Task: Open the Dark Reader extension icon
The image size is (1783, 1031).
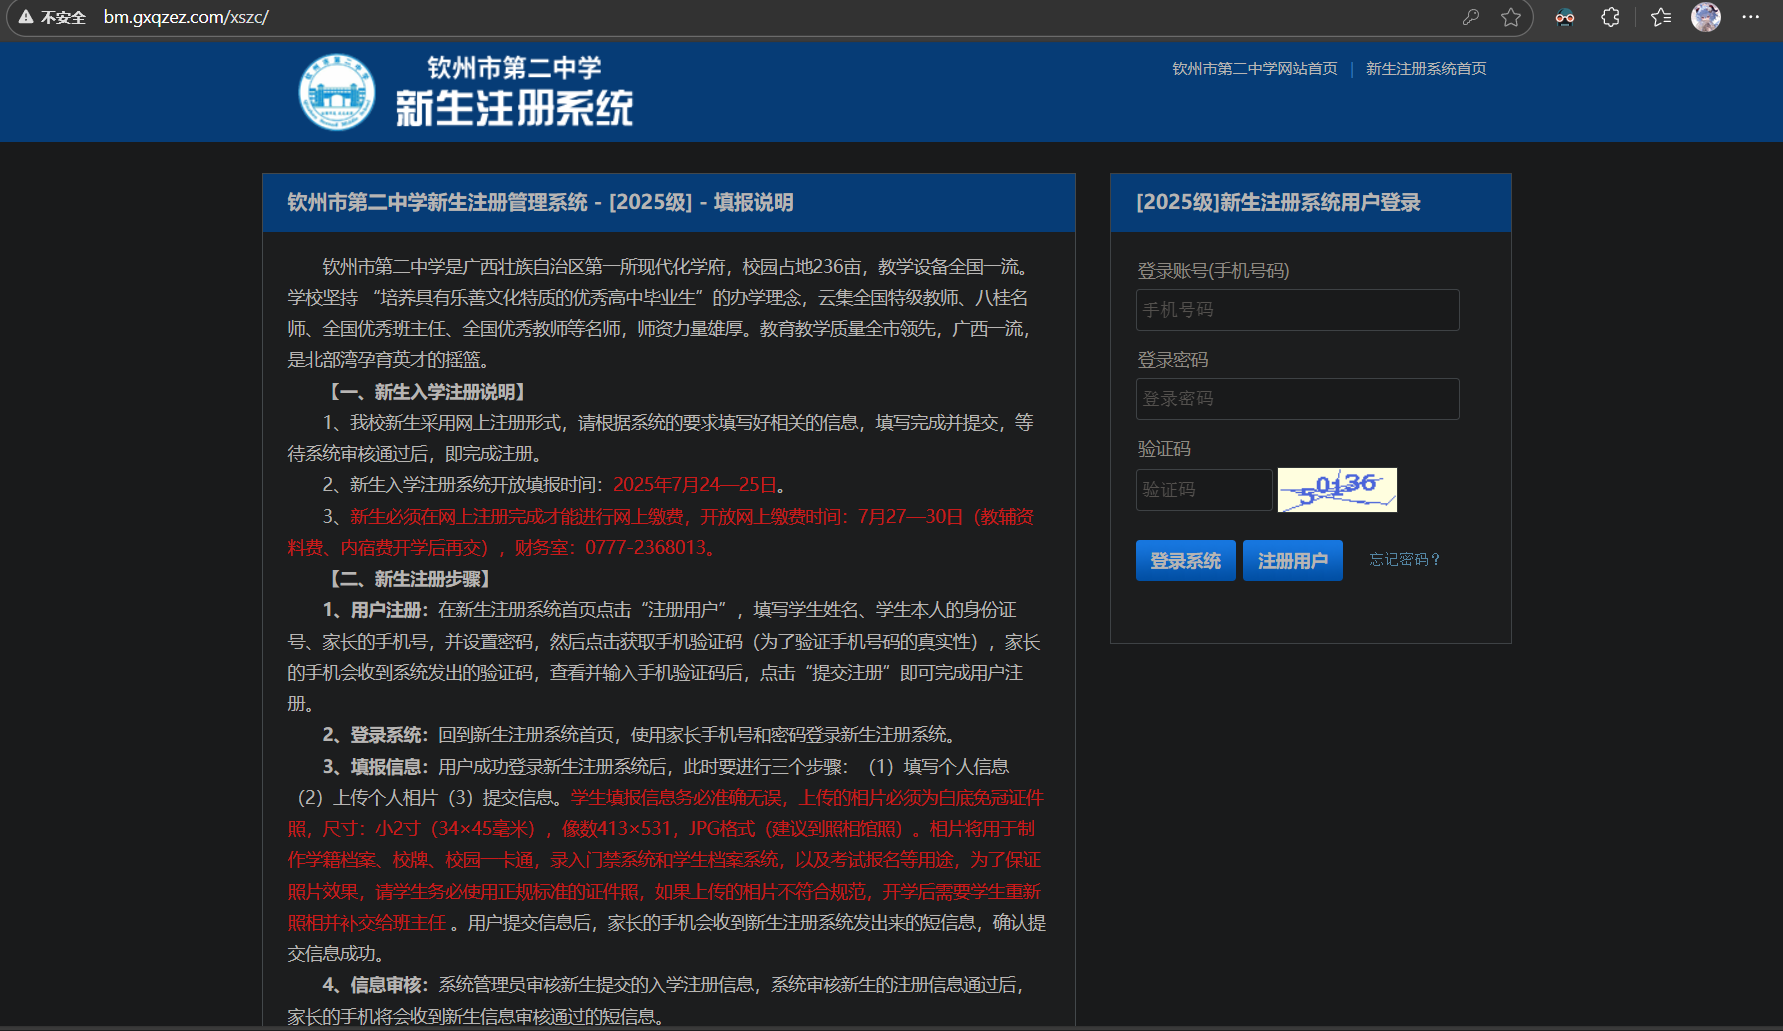Action: coord(1565,17)
